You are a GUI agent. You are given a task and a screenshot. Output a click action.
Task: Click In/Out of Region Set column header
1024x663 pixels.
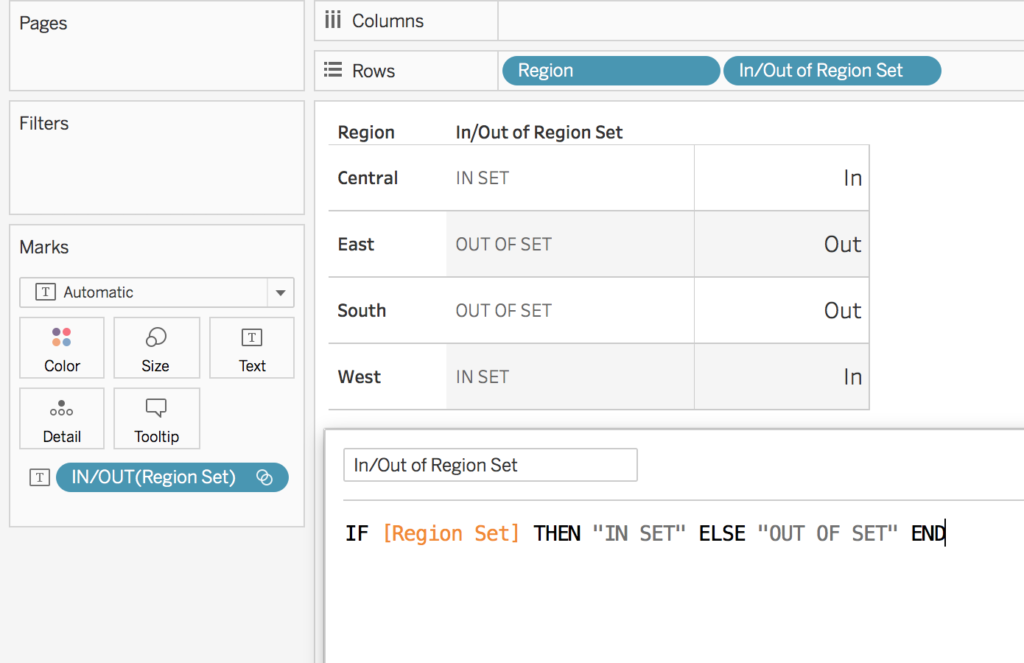point(539,132)
